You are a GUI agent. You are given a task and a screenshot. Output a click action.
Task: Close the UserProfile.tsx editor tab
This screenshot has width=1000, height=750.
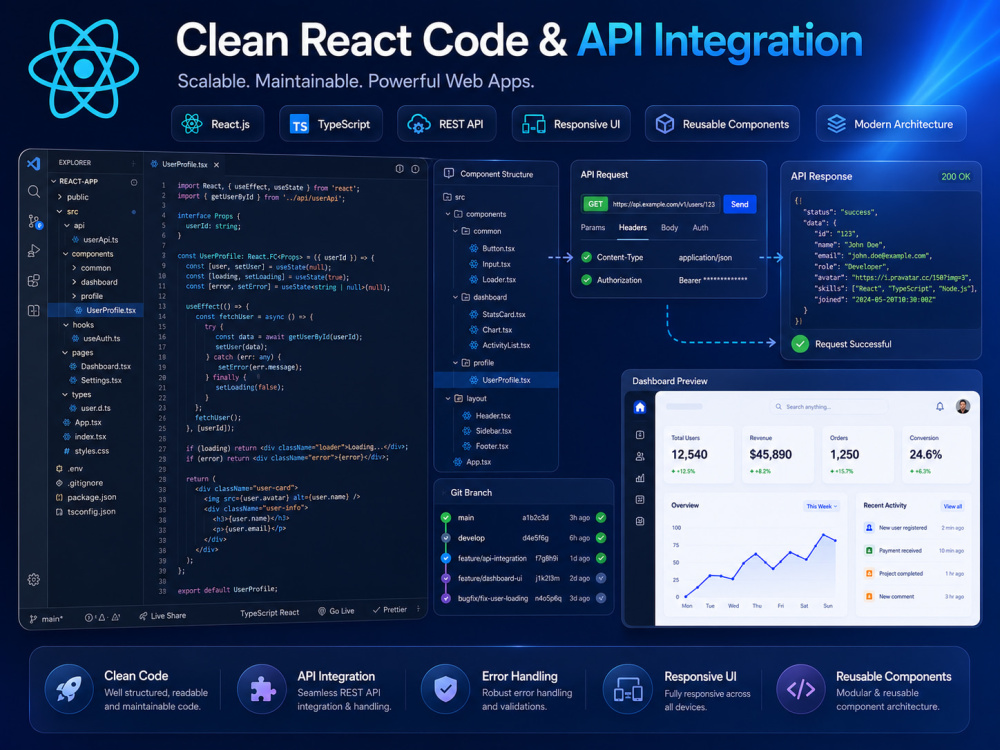(216, 165)
